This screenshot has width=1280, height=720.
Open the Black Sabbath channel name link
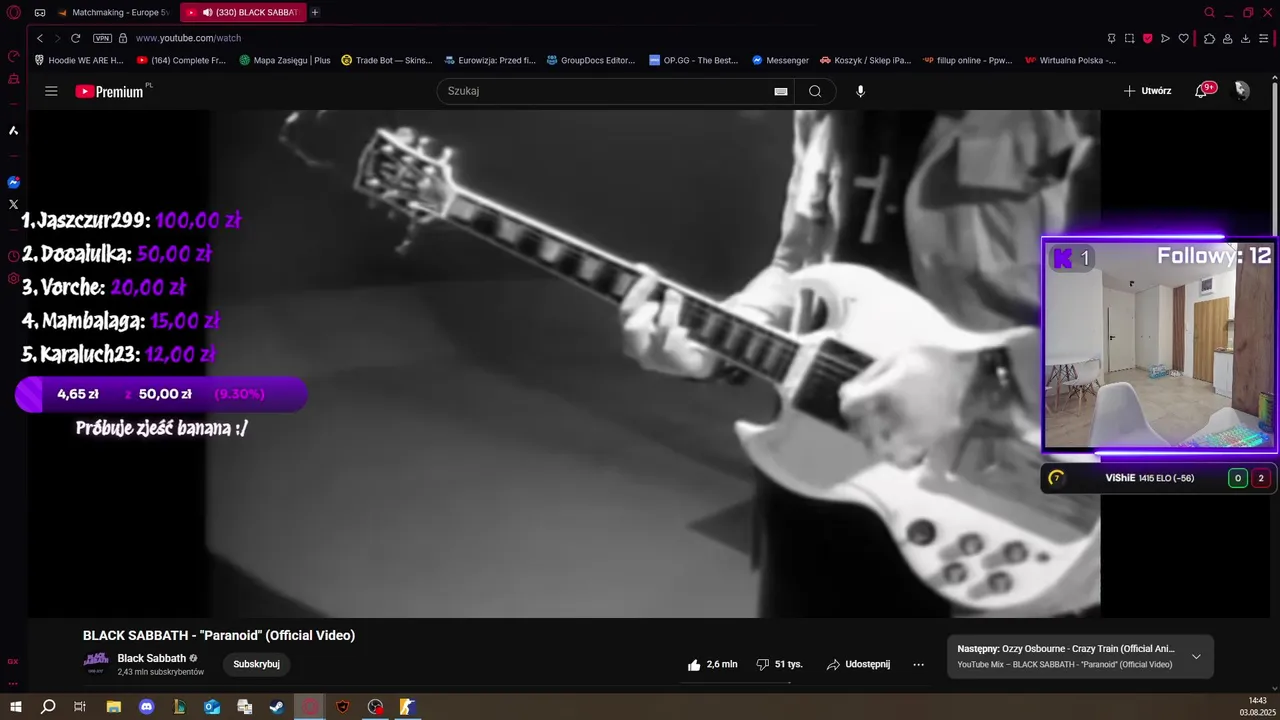[x=152, y=658]
